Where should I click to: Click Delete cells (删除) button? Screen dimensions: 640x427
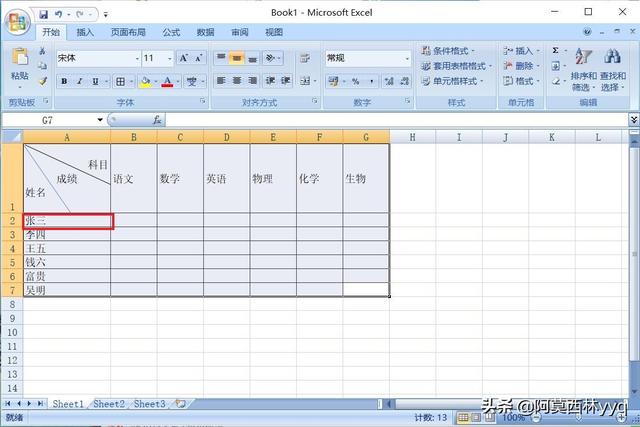tap(522, 66)
